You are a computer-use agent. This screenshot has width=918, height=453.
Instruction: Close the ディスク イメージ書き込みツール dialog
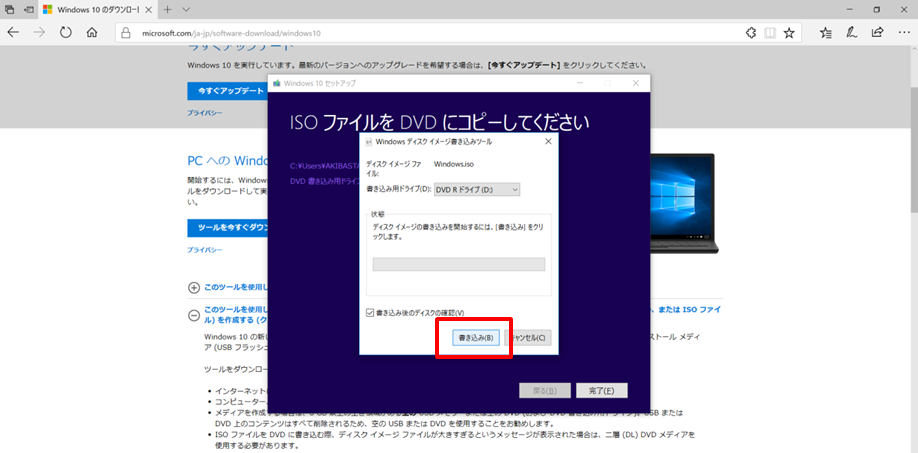click(548, 142)
